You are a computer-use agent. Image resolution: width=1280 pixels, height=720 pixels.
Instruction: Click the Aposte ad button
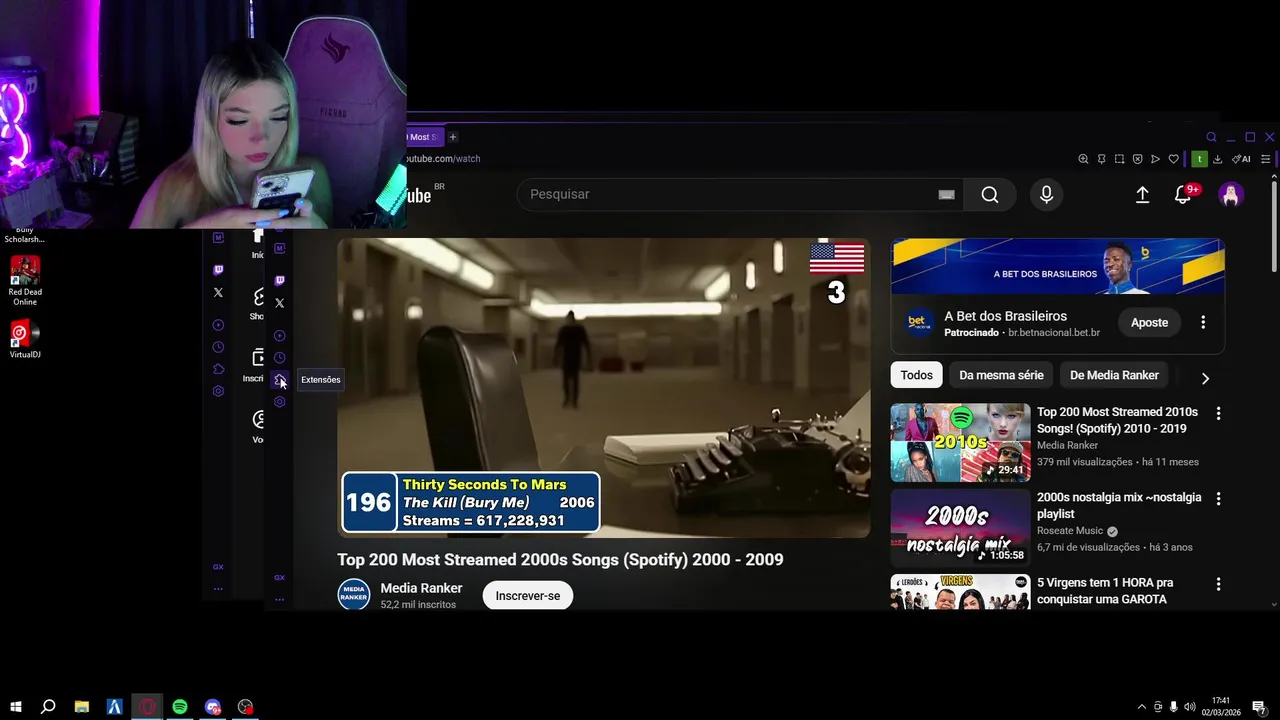point(1149,322)
